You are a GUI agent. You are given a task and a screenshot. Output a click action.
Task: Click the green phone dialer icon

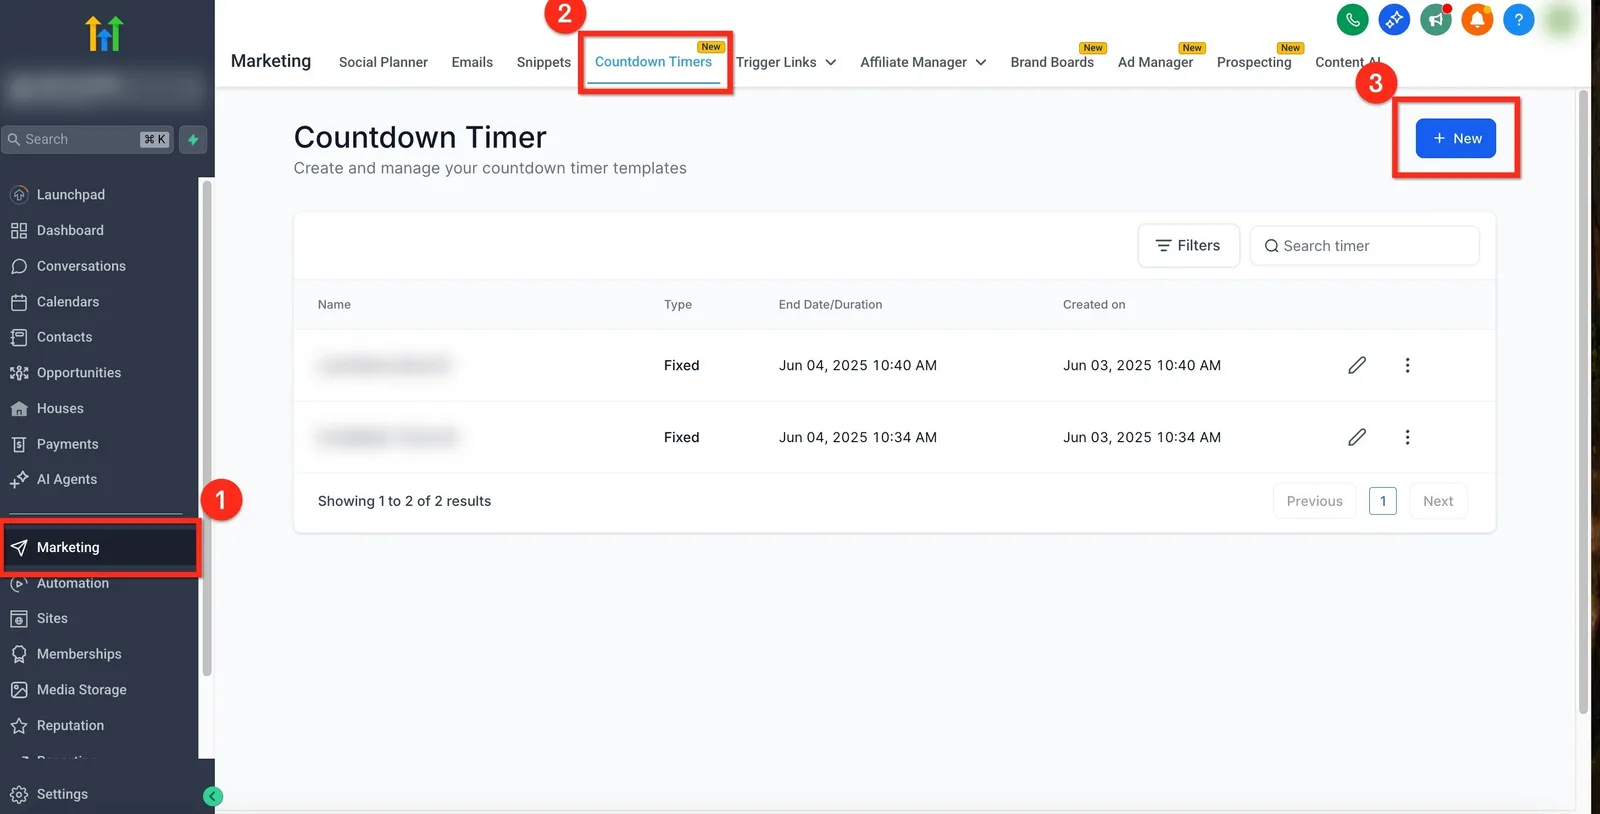pos(1352,19)
